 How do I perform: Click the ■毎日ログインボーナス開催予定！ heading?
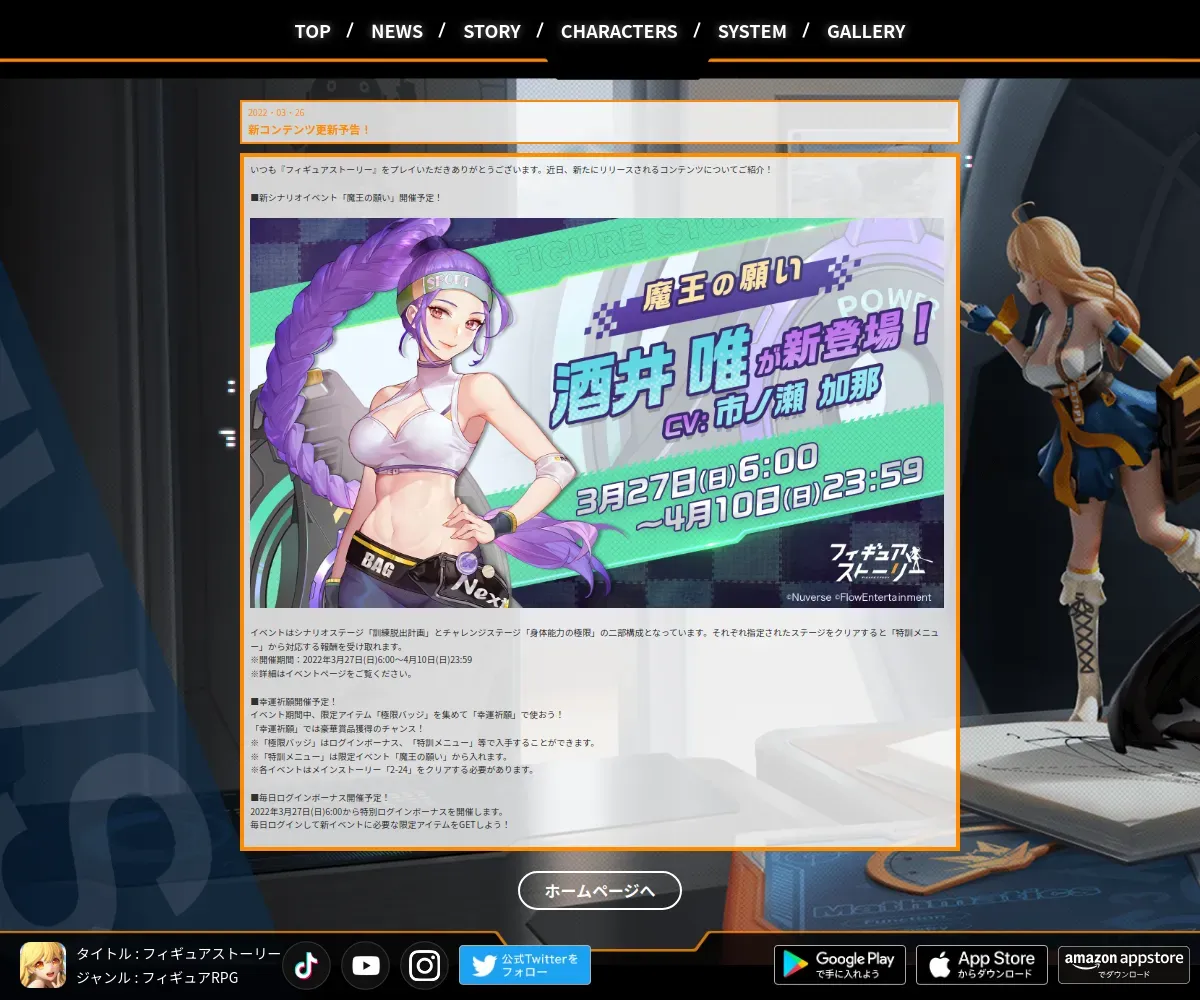click(x=320, y=798)
